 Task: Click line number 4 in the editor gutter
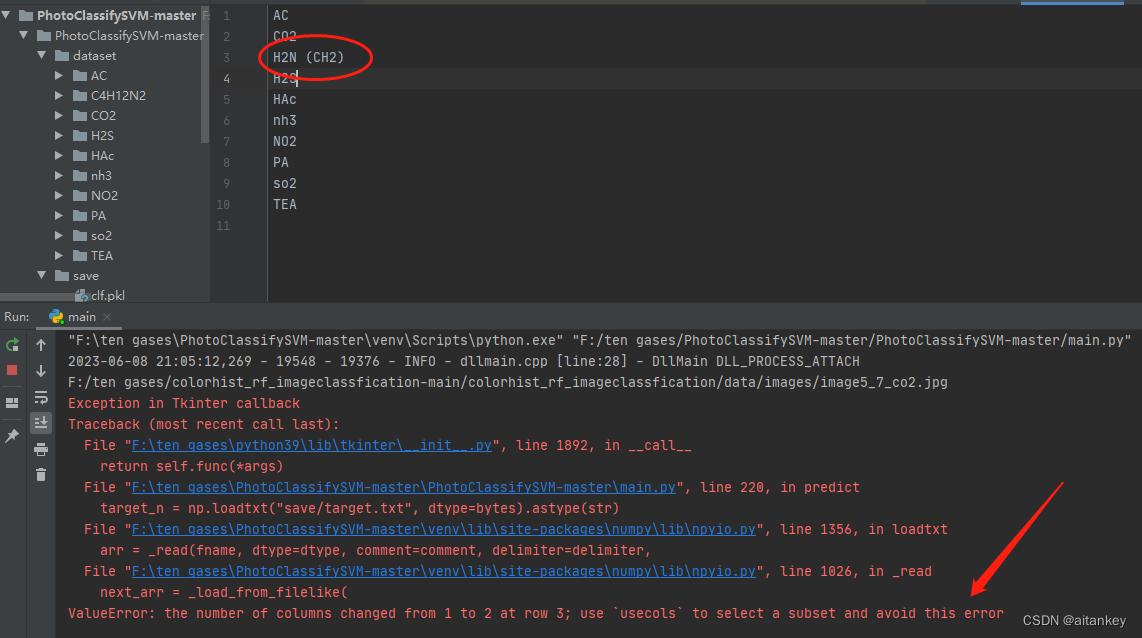pos(225,78)
